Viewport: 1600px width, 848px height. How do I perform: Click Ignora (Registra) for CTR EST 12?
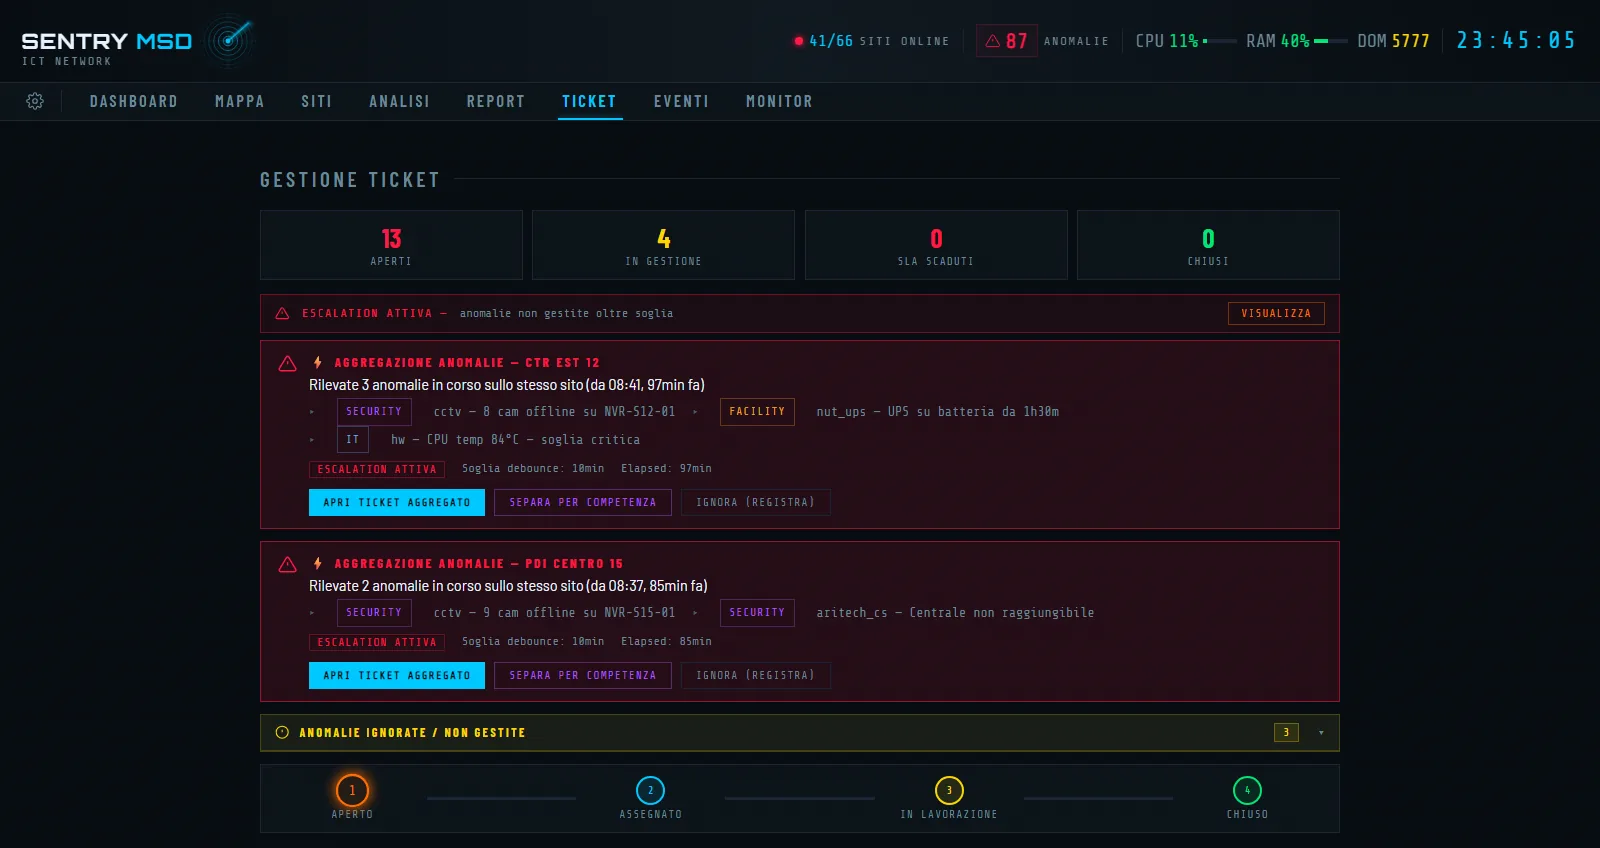pos(756,502)
